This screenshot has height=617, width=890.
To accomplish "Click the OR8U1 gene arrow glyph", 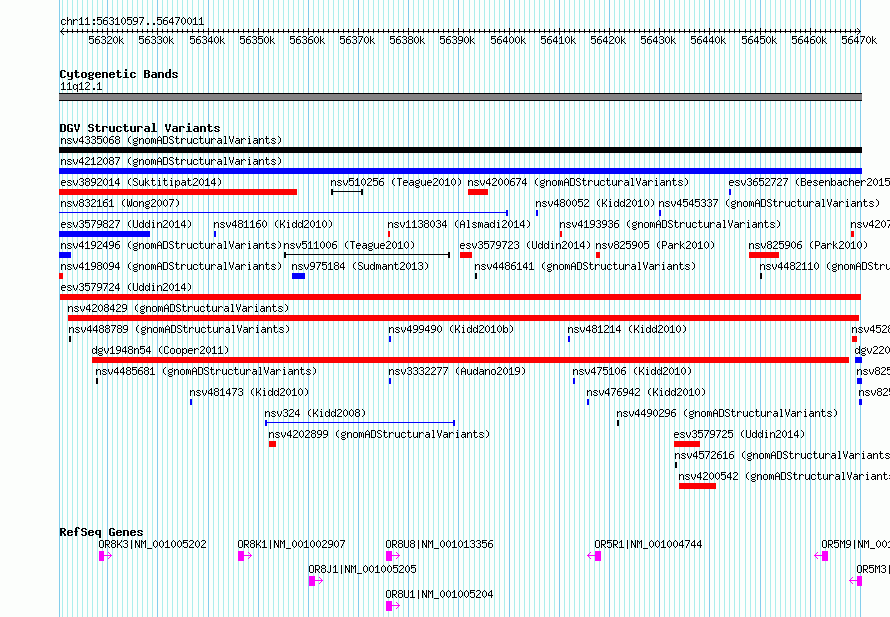I will pyautogui.click(x=393, y=606).
